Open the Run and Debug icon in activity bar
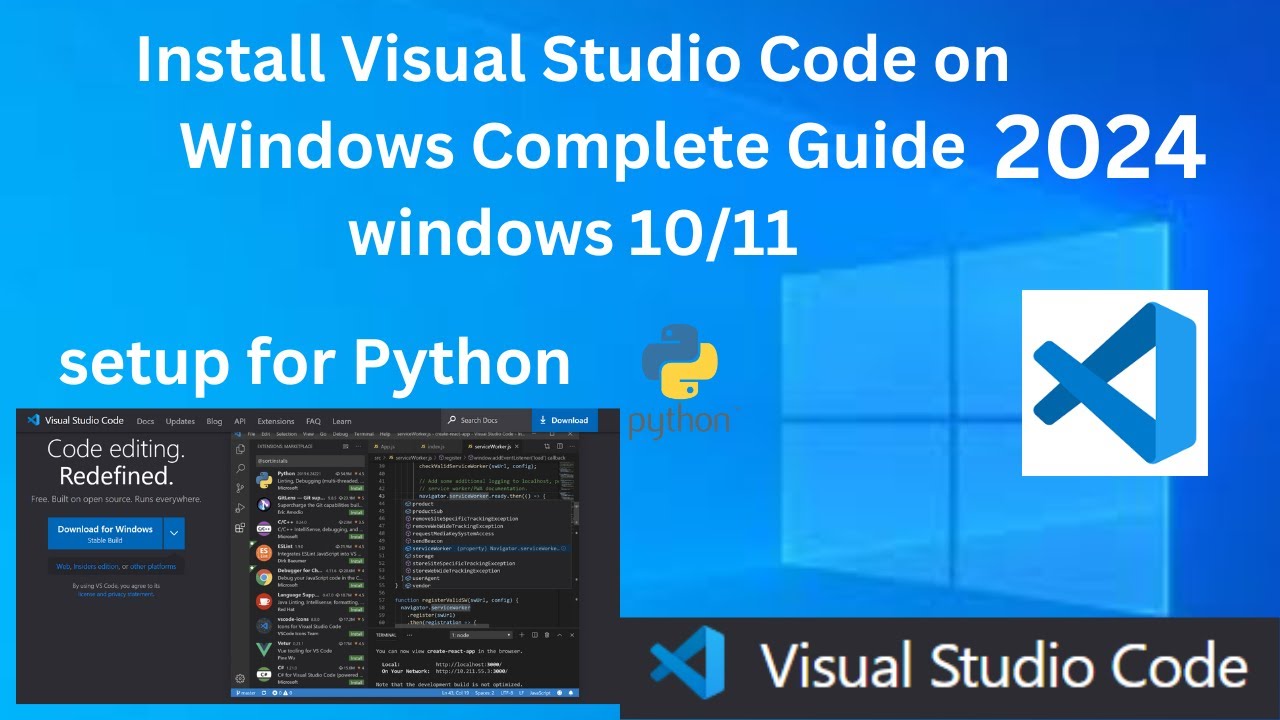Image resolution: width=1280 pixels, height=720 pixels. click(240, 508)
